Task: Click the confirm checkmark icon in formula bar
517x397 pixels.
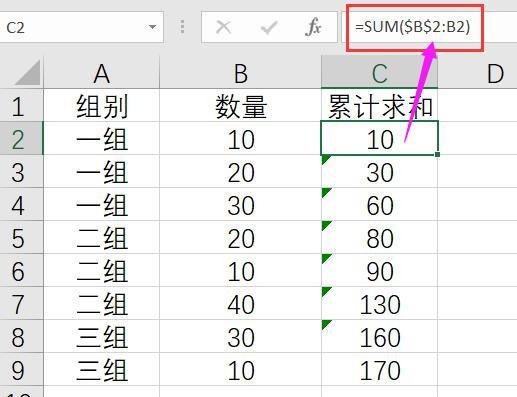Action: pyautogui.click(x=269, y=27)
